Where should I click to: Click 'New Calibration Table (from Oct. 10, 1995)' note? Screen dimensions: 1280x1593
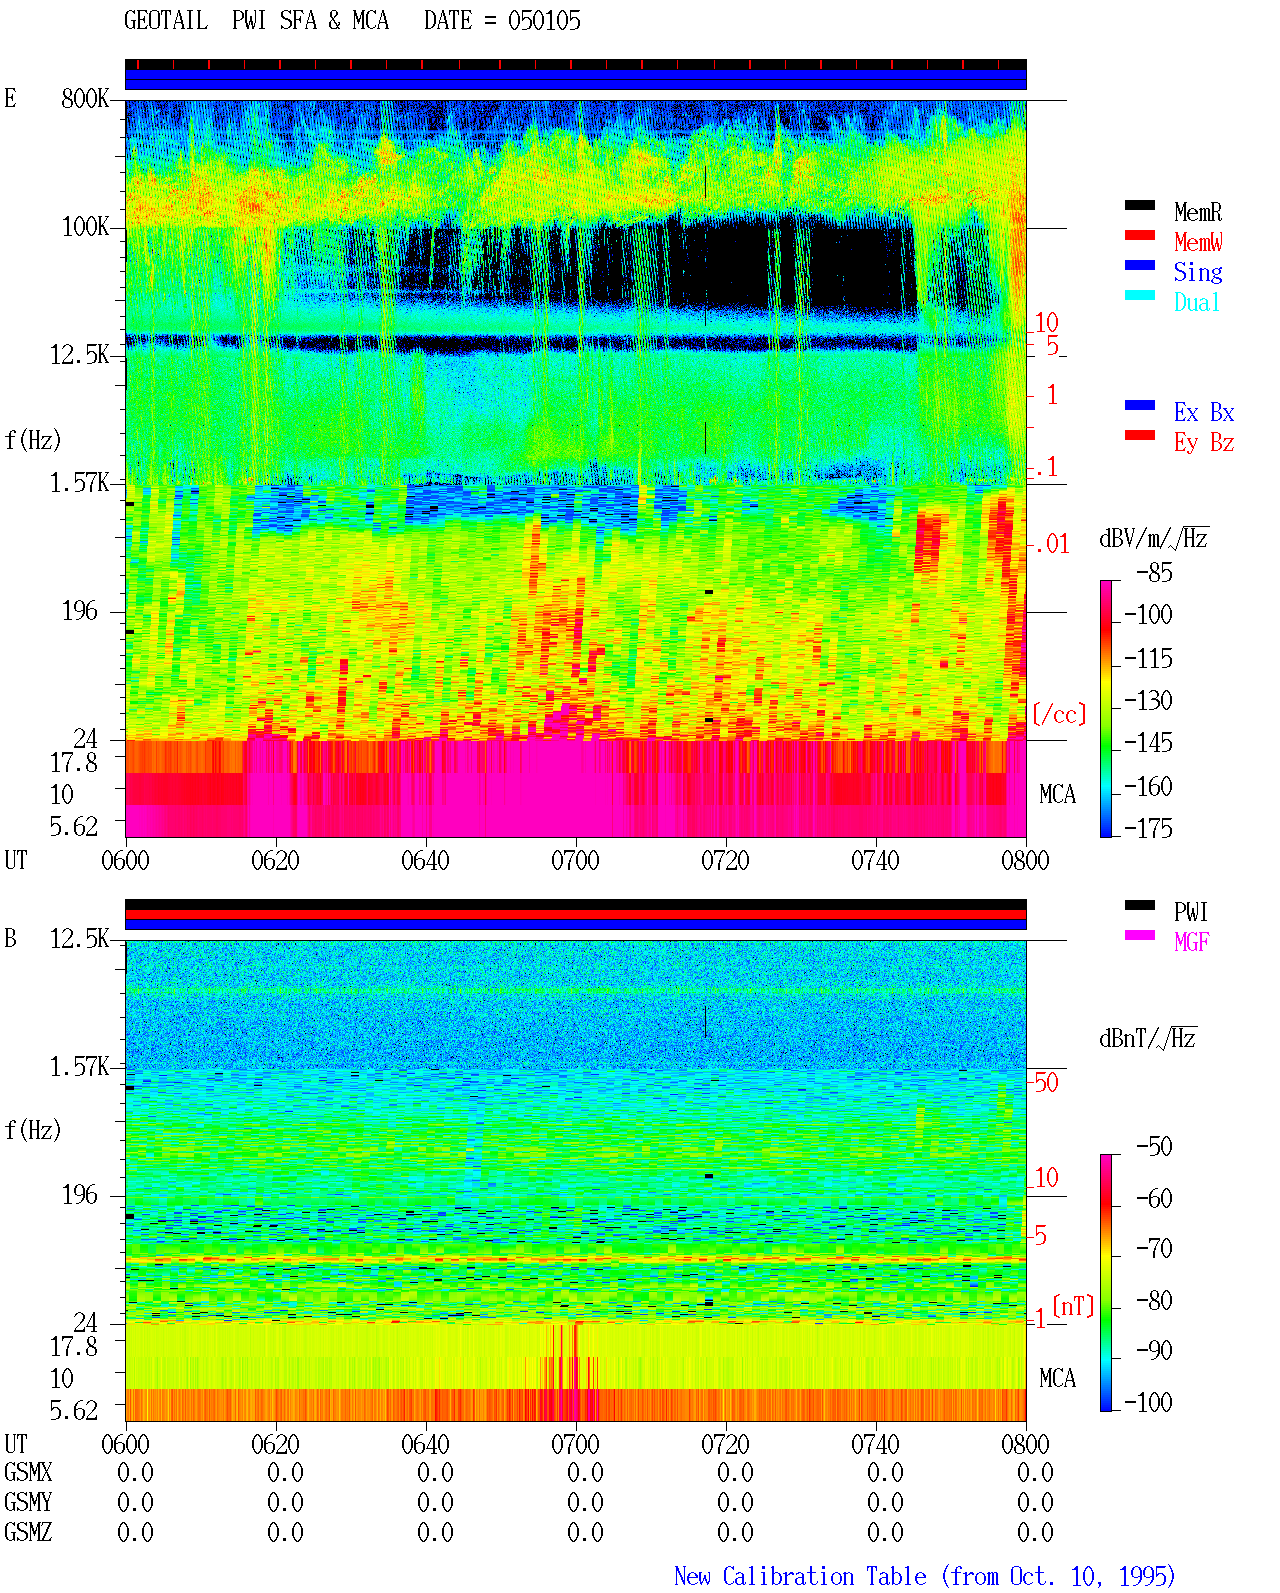925,1577
